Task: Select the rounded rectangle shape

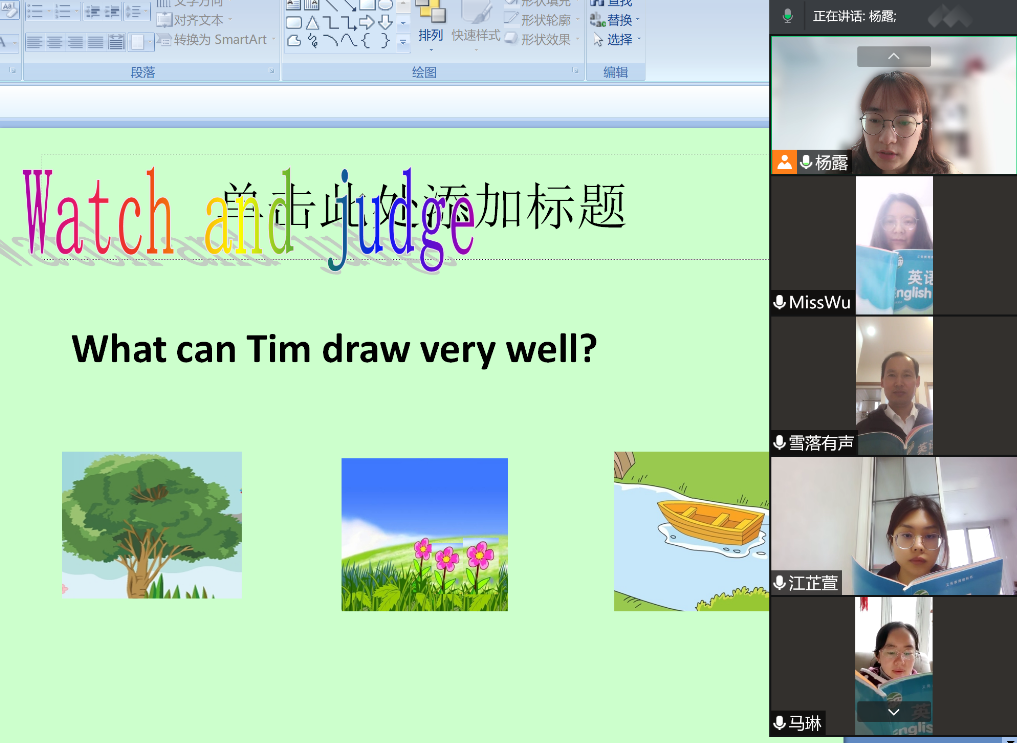Action: click(x=294, y=23)
